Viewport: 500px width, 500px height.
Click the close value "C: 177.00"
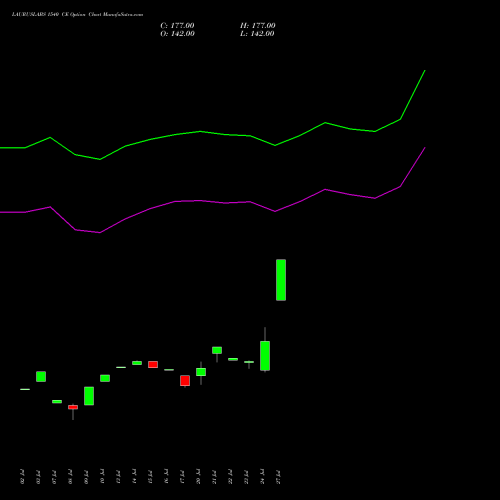177,26
